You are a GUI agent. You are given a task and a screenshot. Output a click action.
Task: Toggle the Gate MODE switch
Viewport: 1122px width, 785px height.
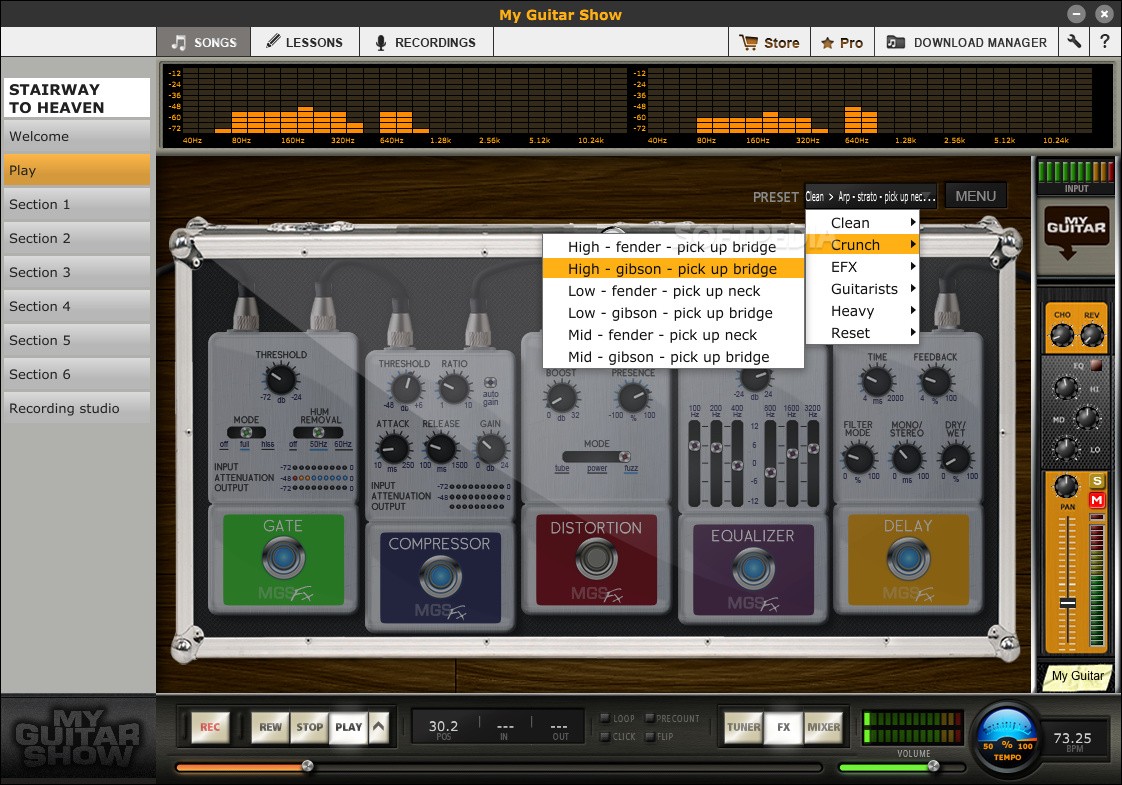pyautogui.click(x=246, y=432)
